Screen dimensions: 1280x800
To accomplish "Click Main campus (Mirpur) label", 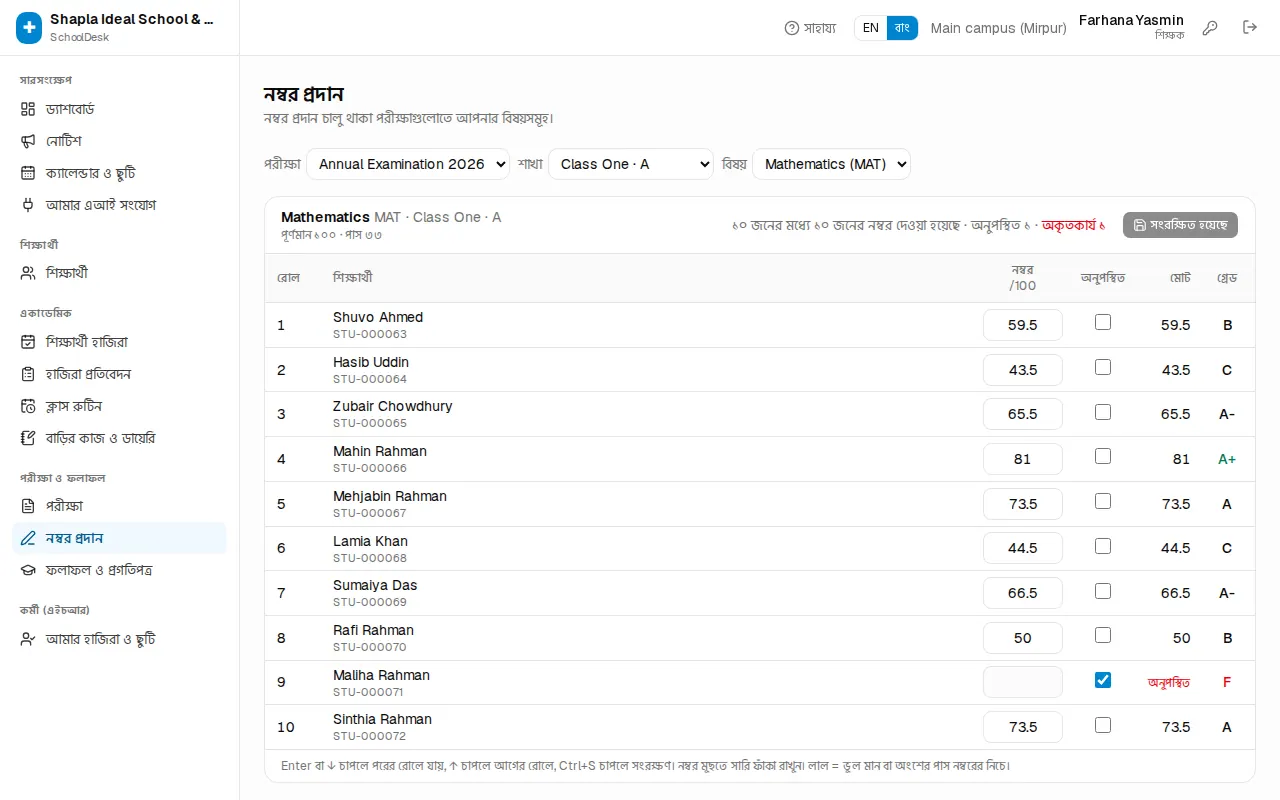I will click(999, 28).
